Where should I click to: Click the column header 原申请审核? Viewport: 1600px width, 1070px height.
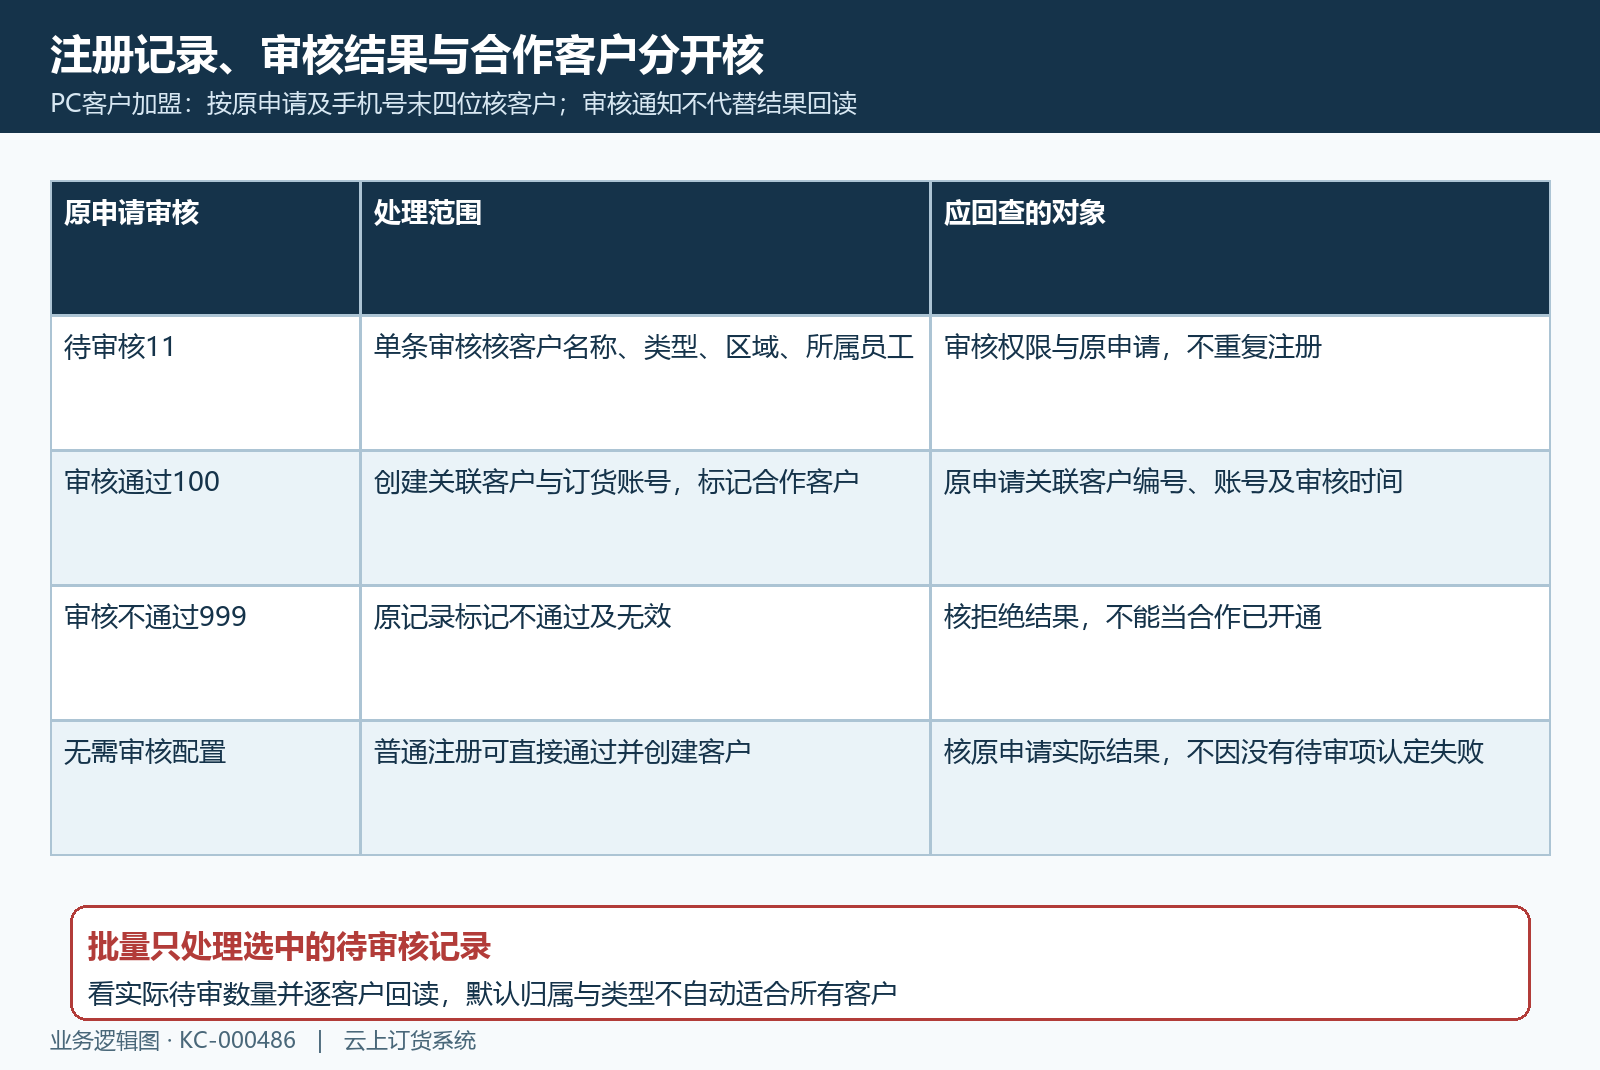pos(205,248)
